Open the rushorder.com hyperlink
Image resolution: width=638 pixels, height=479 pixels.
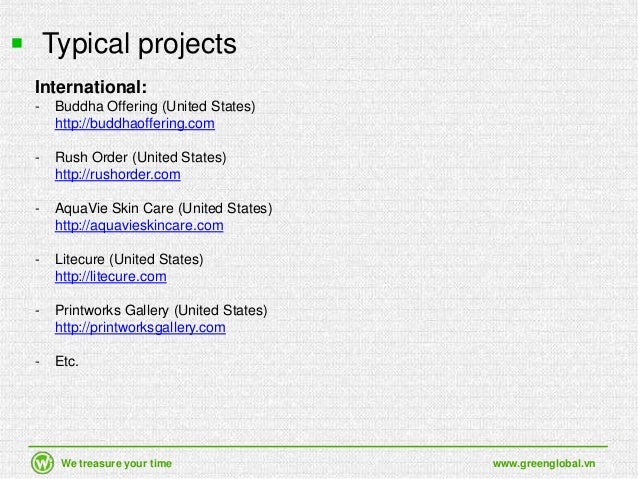point(118,174)
